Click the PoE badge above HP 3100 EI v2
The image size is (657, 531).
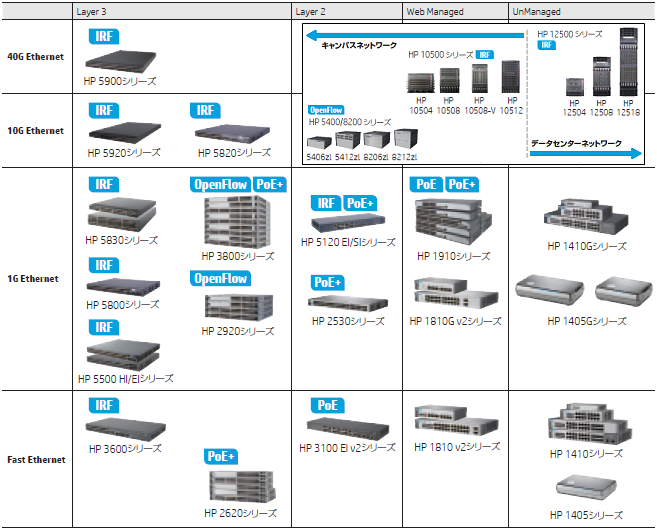coord(328,405)
